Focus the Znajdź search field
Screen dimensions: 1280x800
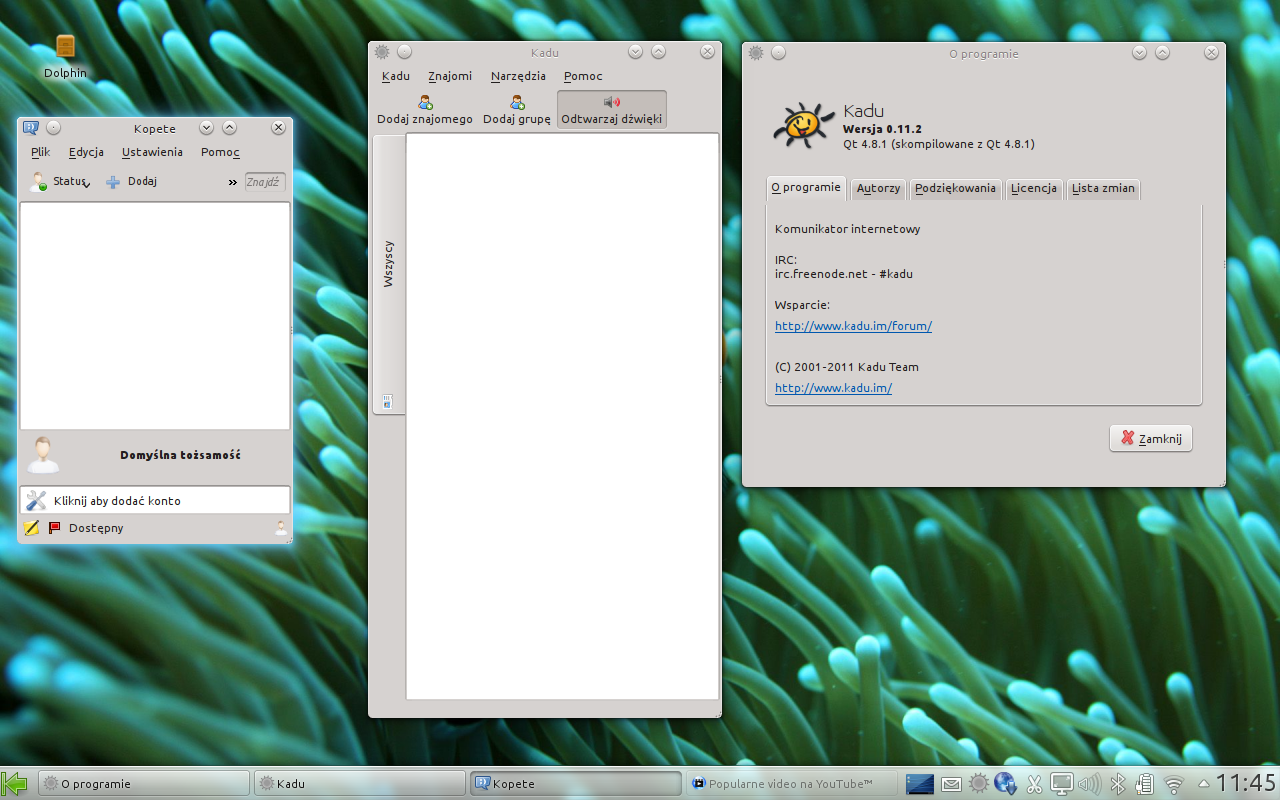265,182
